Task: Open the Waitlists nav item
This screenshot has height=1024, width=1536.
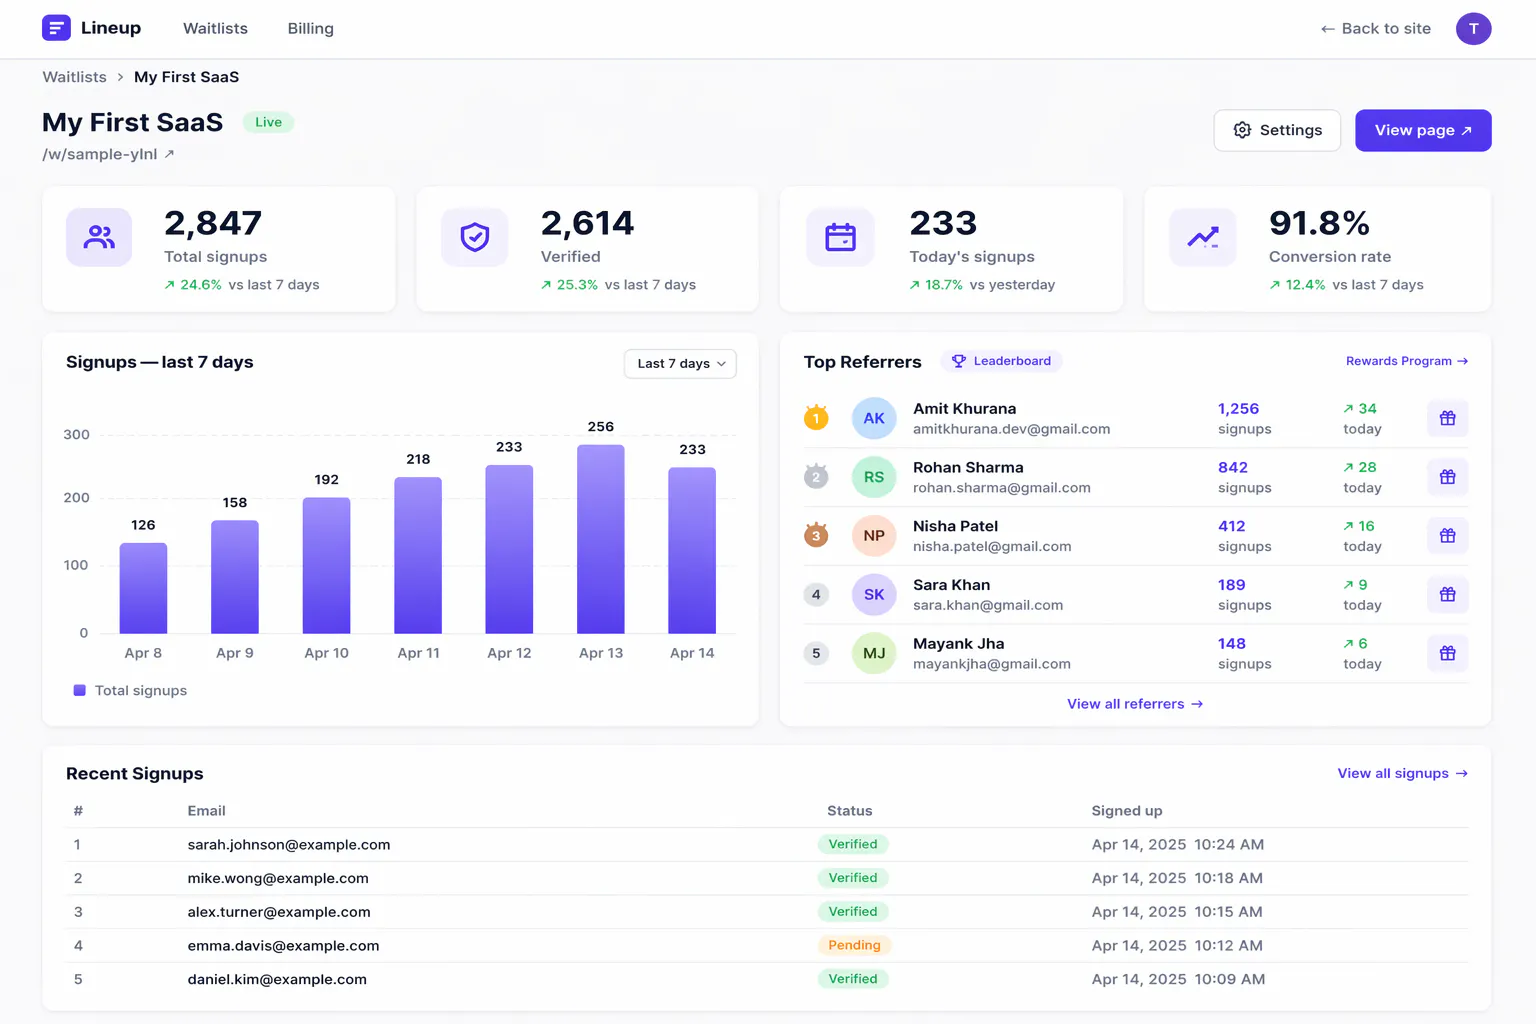Action: 215,29
